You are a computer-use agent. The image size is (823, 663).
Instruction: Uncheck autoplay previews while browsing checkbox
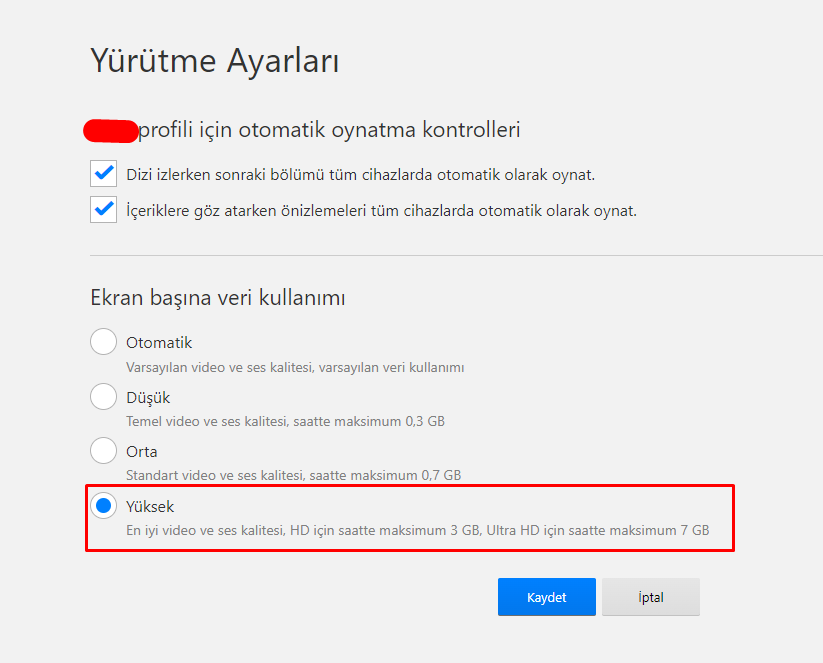tap(103, 210)
